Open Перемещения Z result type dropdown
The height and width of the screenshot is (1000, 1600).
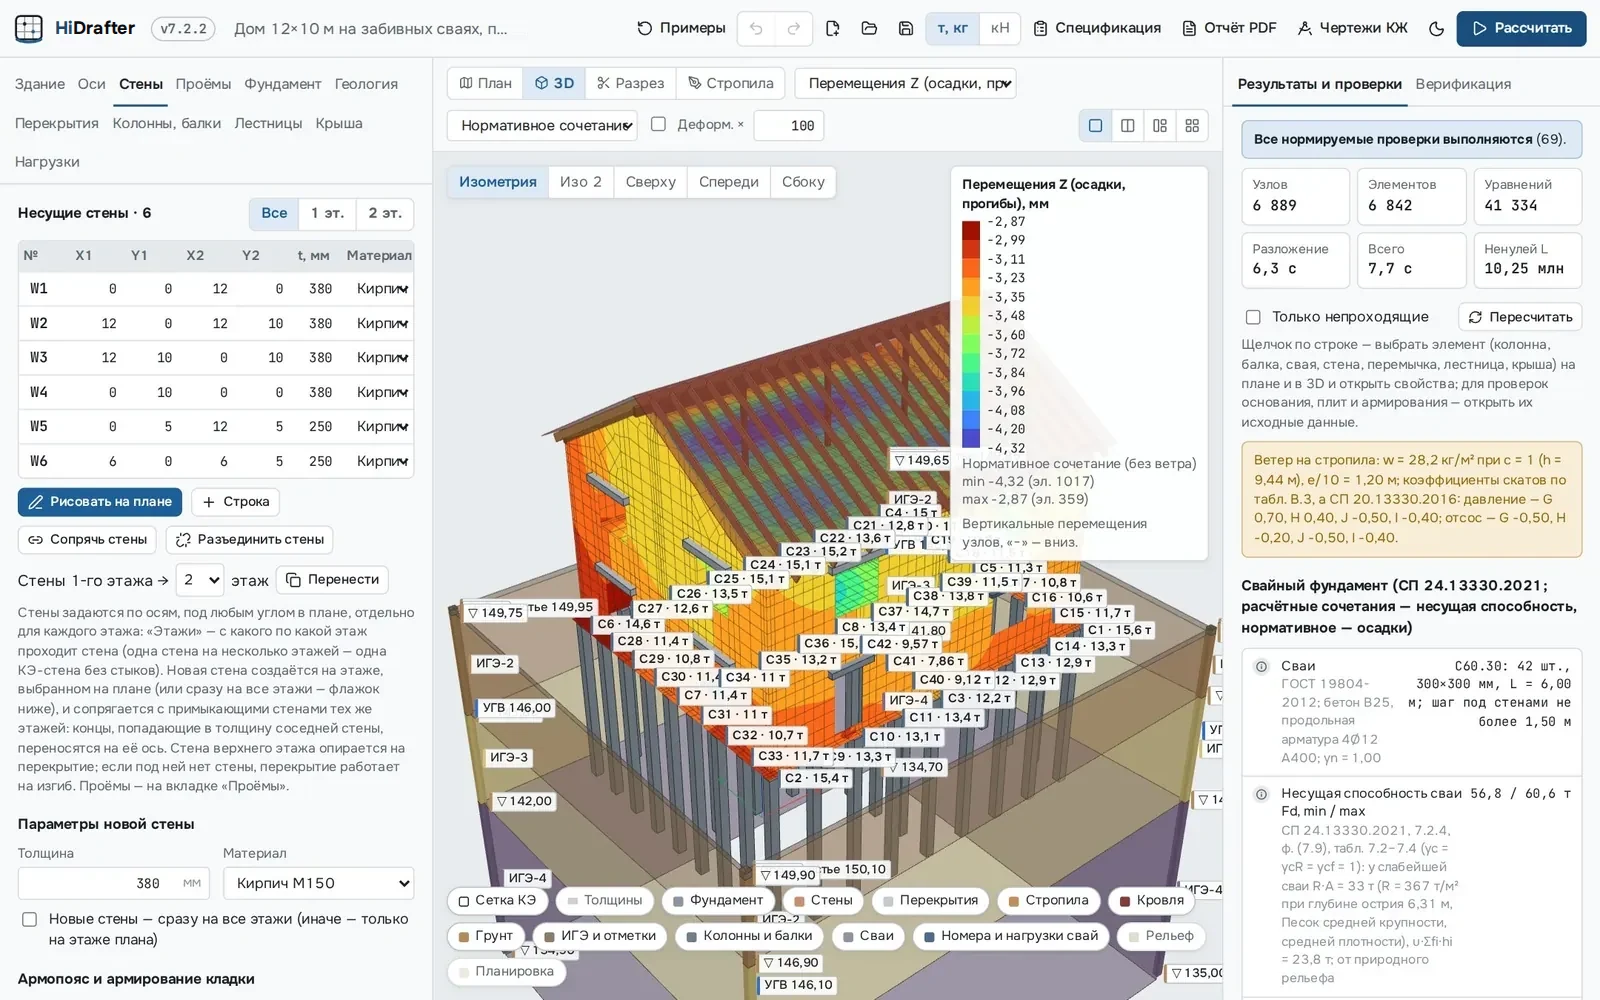click(x=905, y=83)
